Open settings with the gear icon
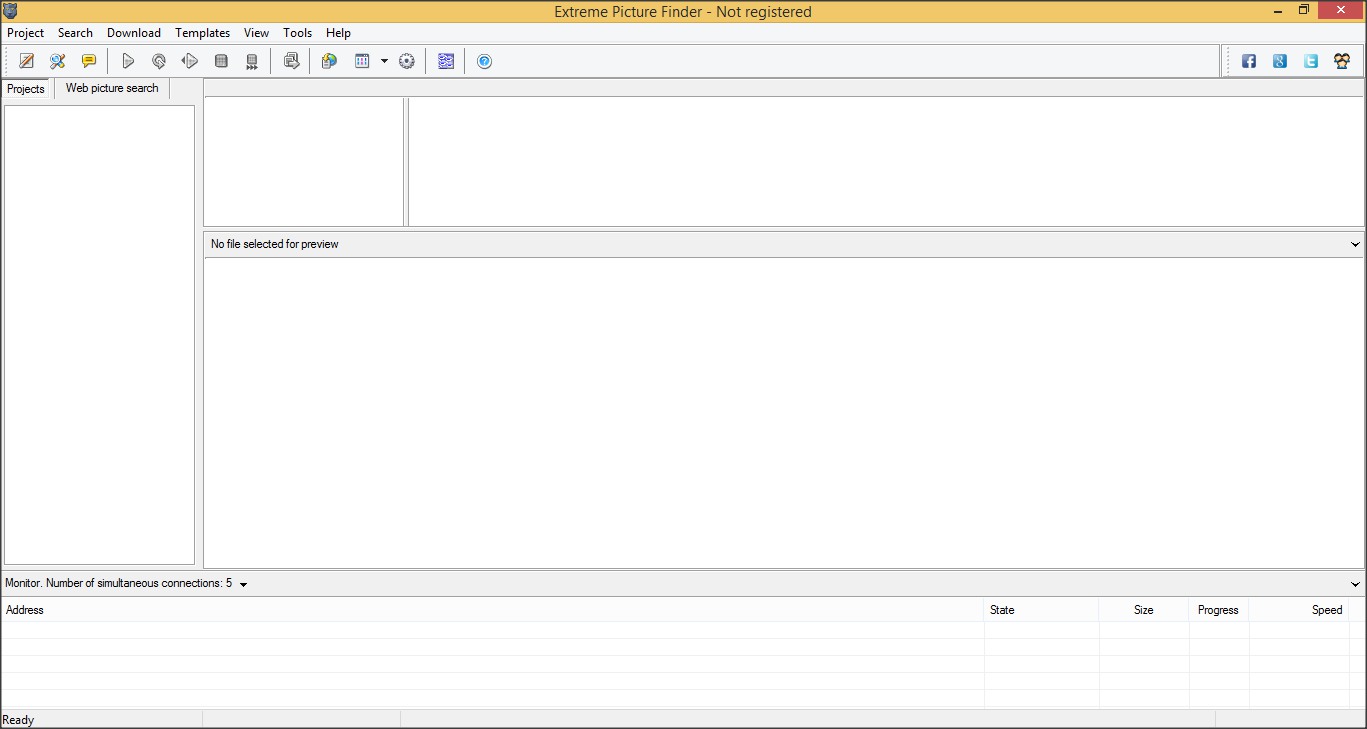 [x=407, y=61]
